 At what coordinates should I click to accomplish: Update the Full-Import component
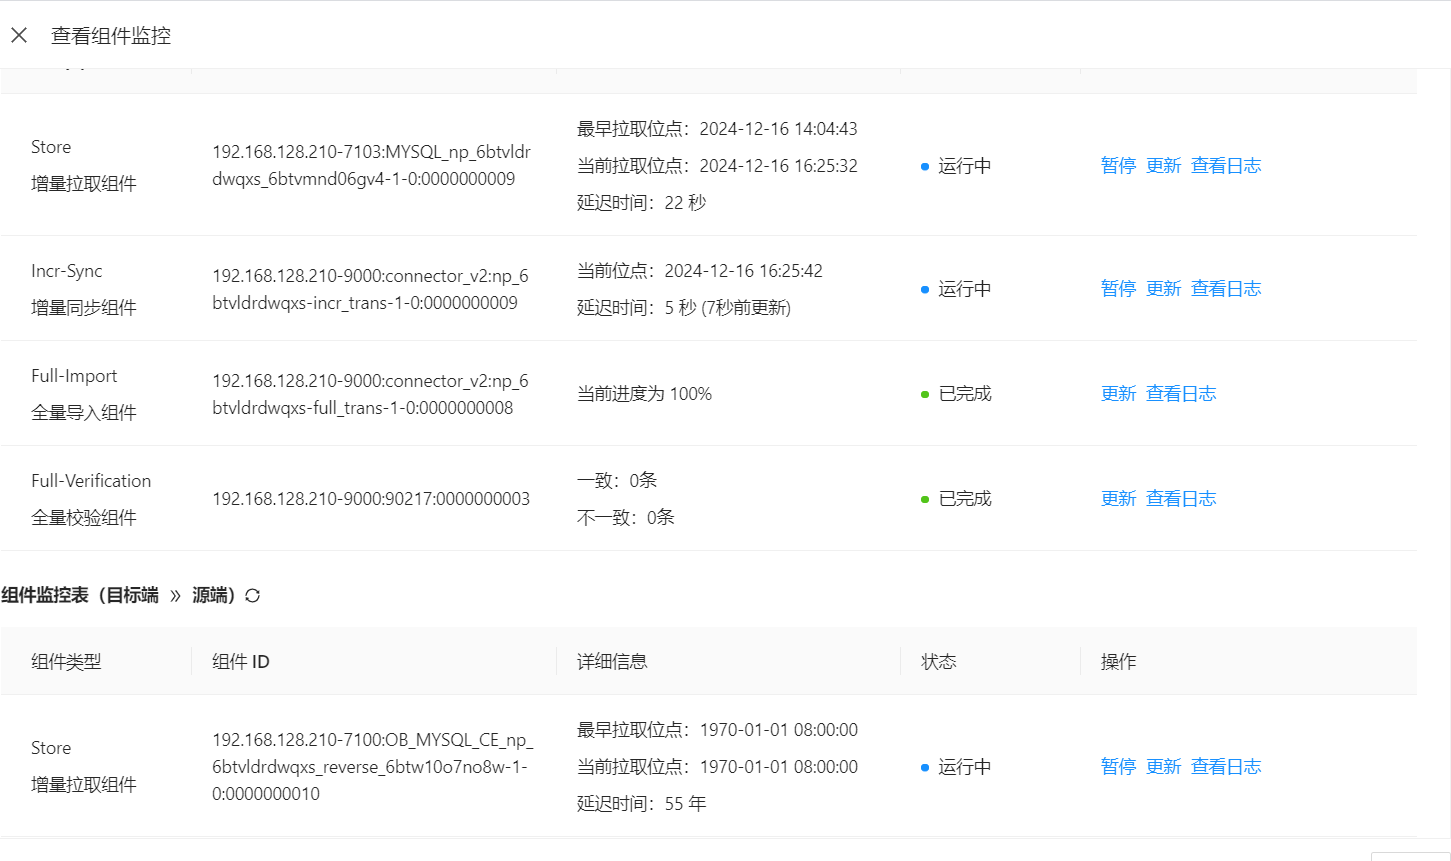click(1118, 394)
